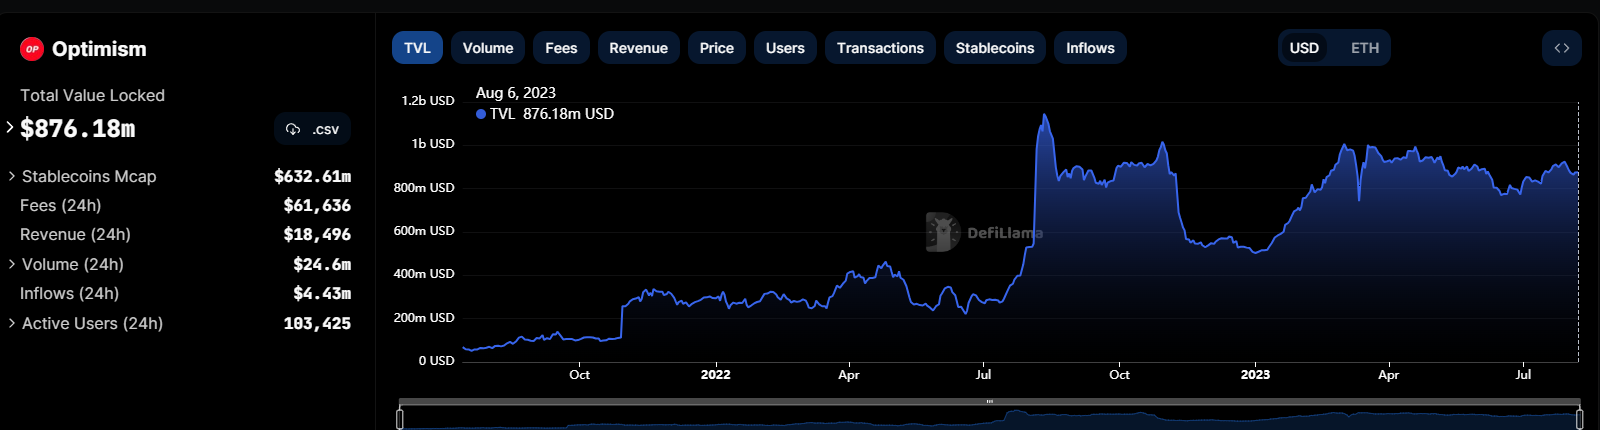Open the embed chart code icon
The height and width of the screenshot is (430, 1600).
pos(1562,48)
